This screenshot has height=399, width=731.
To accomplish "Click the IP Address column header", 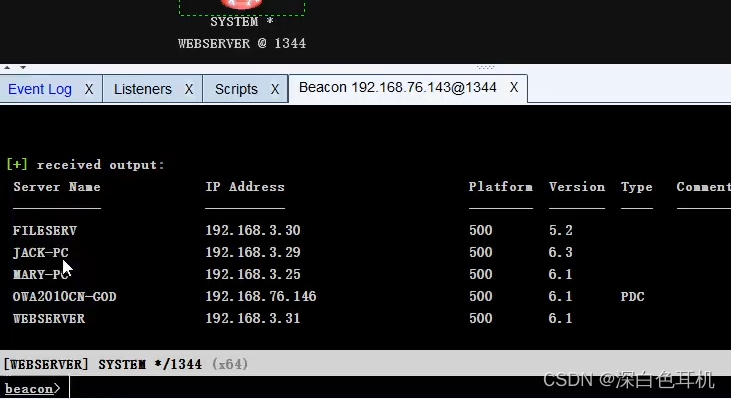I will (x=245, y=187).
